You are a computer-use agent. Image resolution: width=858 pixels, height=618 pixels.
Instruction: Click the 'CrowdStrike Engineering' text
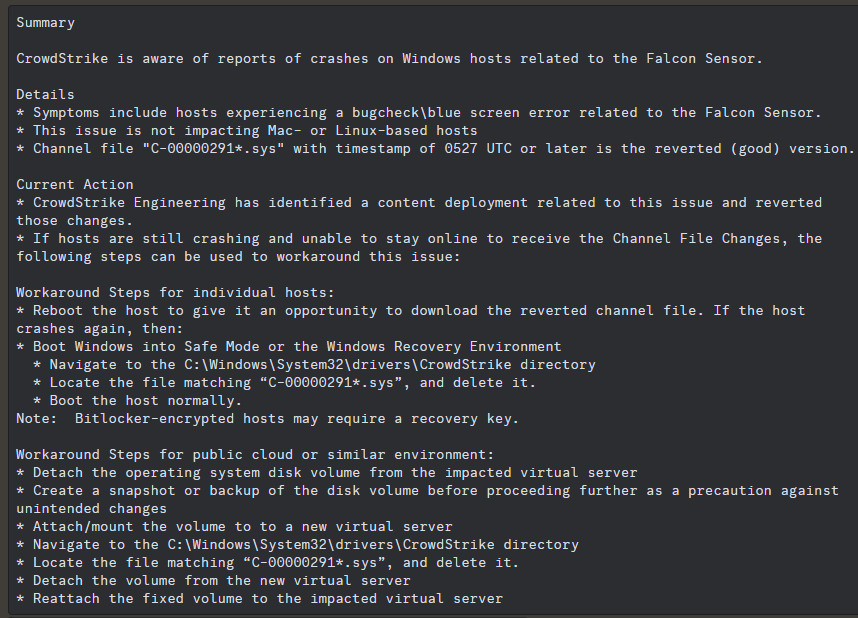click(x=129, y=203)
